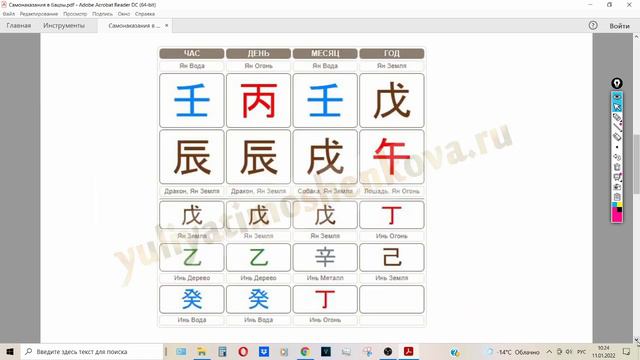
Task: Switch to the Главная tab
Action: point(18,25)
